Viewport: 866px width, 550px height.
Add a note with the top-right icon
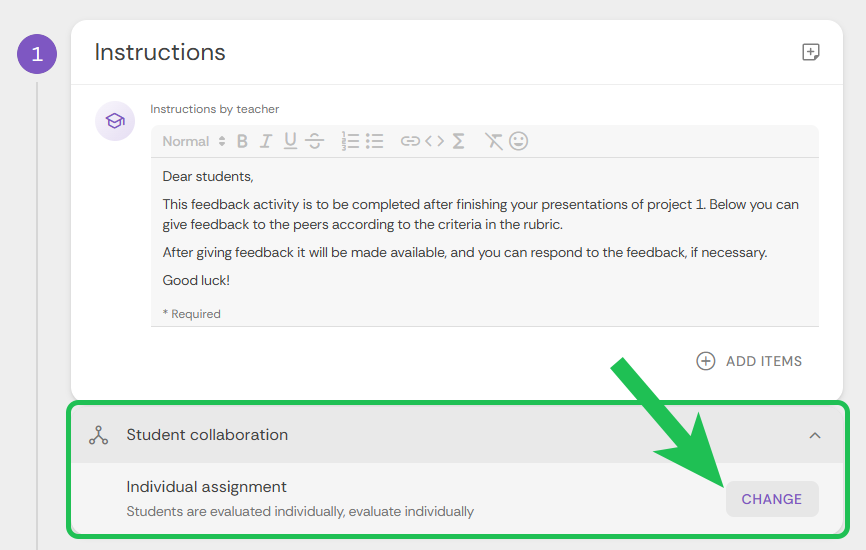pos(811,52)
